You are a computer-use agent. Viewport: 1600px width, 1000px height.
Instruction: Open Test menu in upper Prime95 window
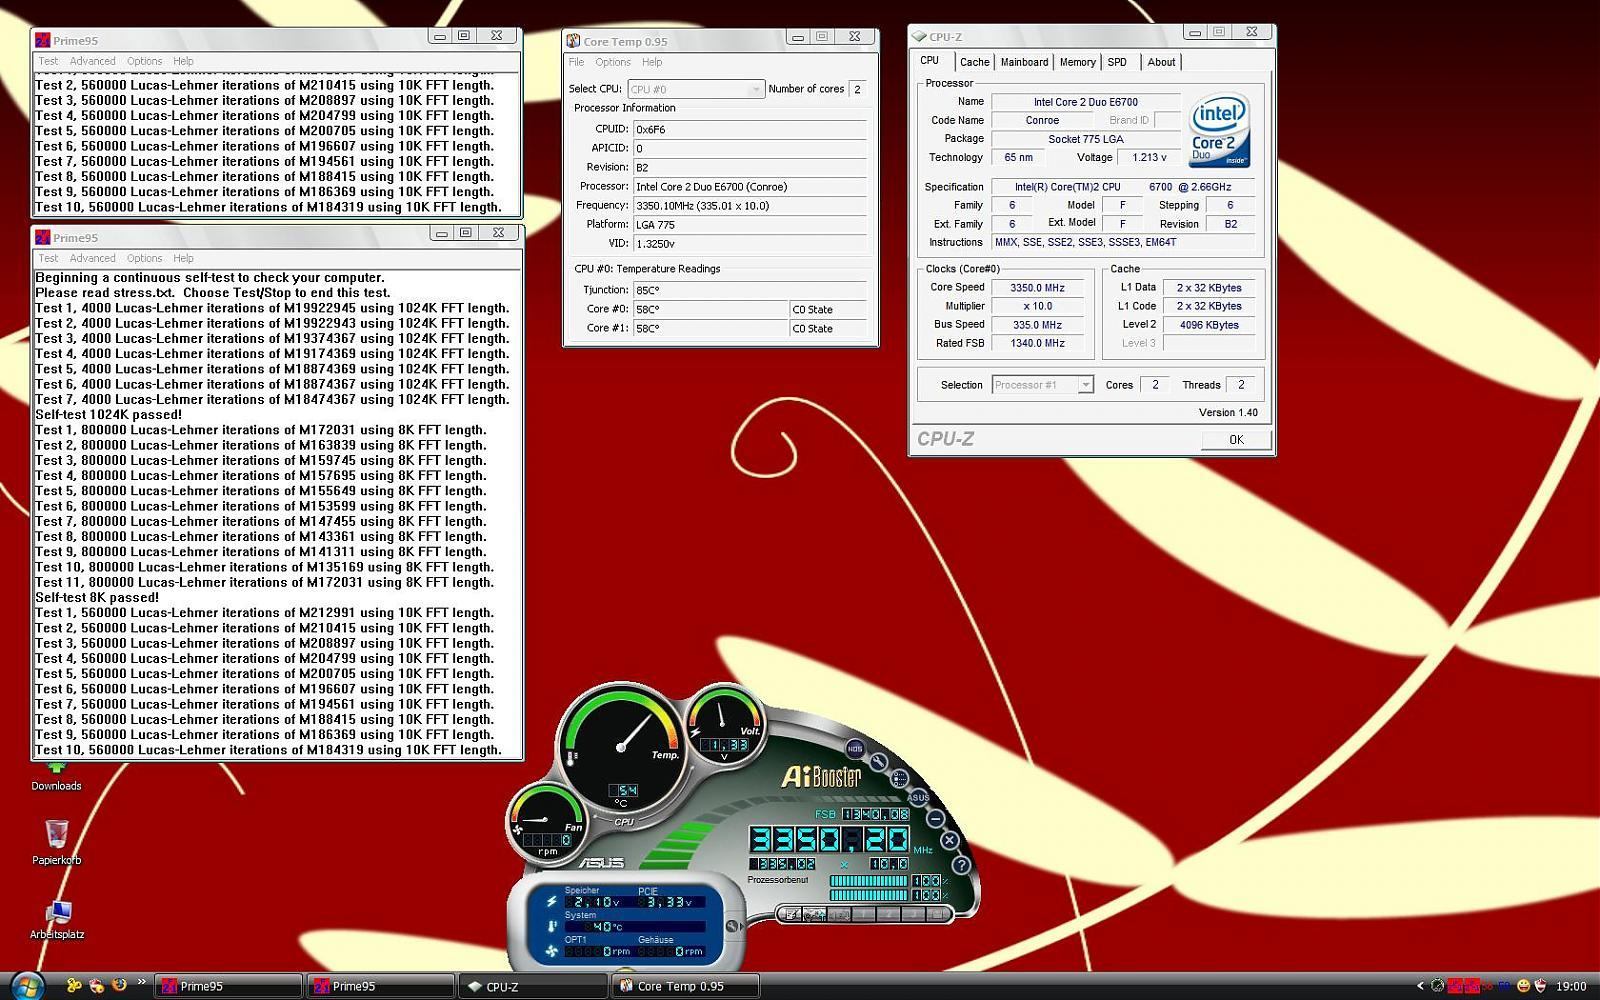point(48,61)
